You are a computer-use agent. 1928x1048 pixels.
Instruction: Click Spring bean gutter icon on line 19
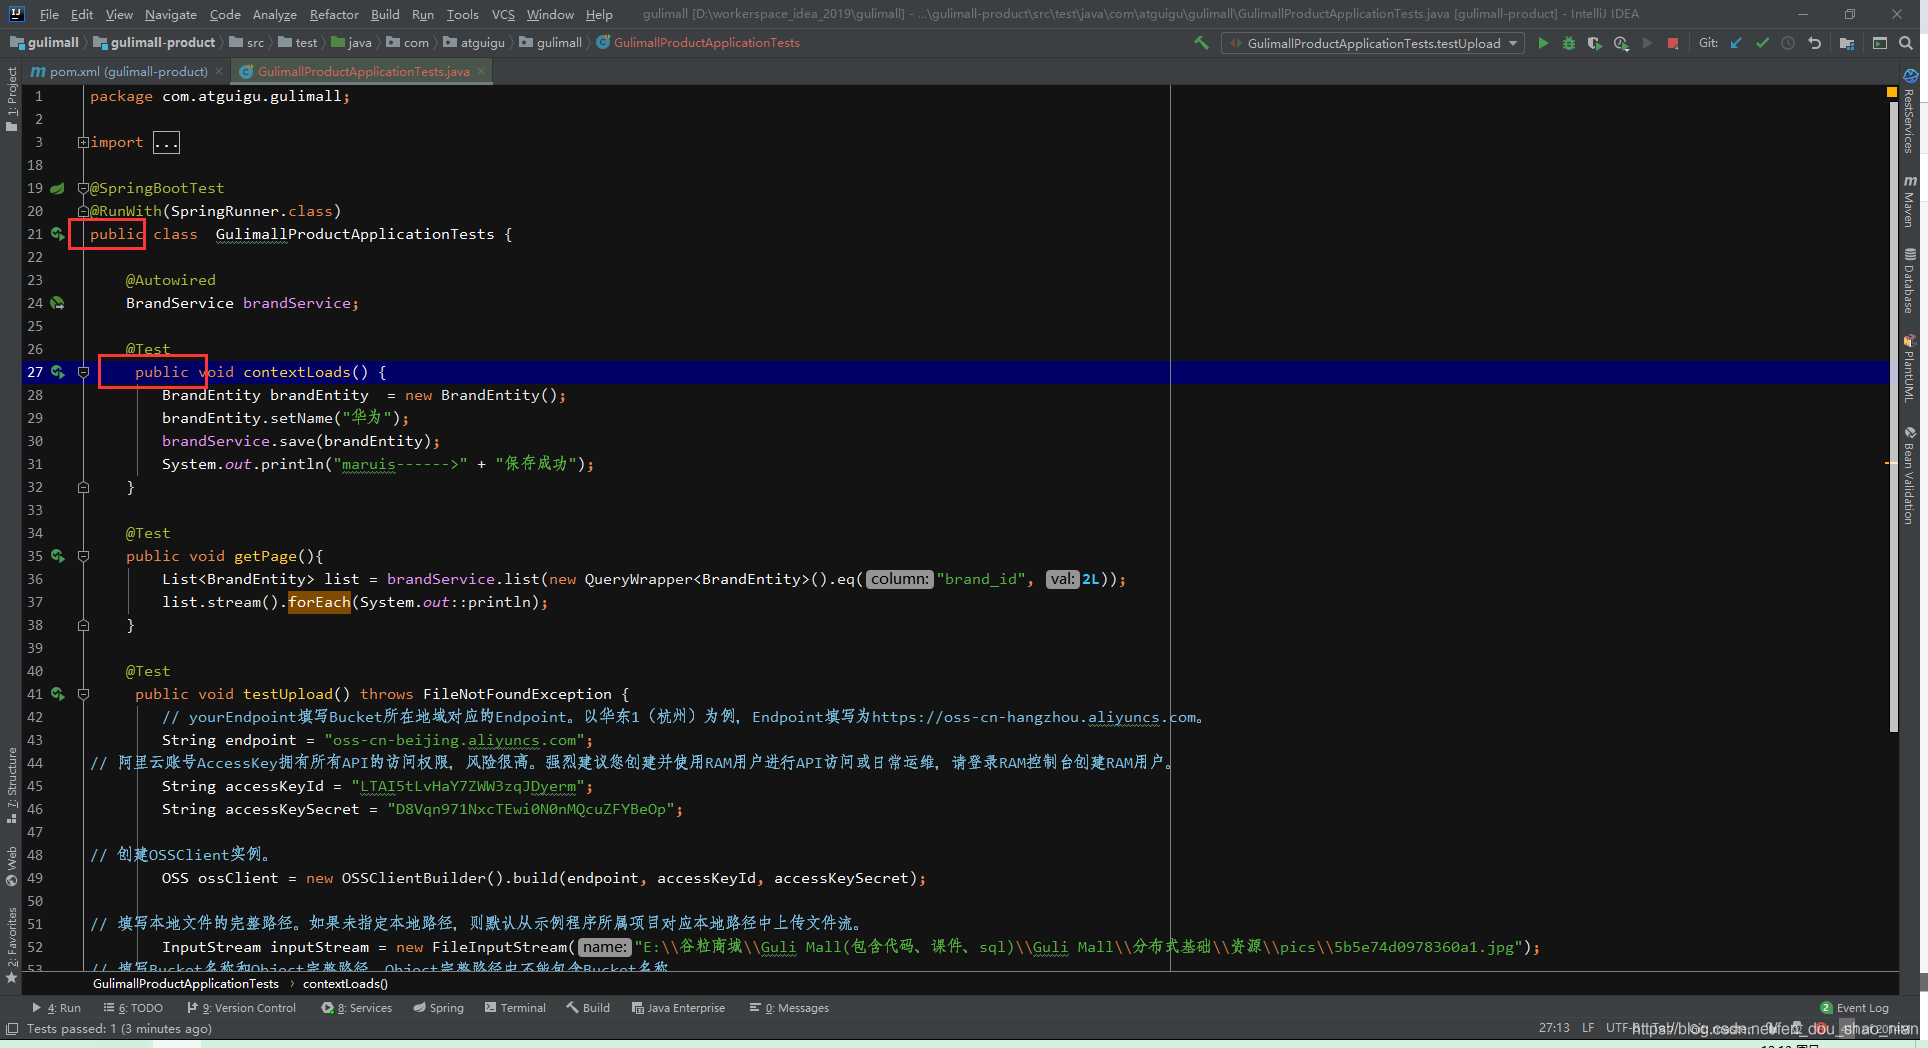pyautogui.click(x=58, y=188)
